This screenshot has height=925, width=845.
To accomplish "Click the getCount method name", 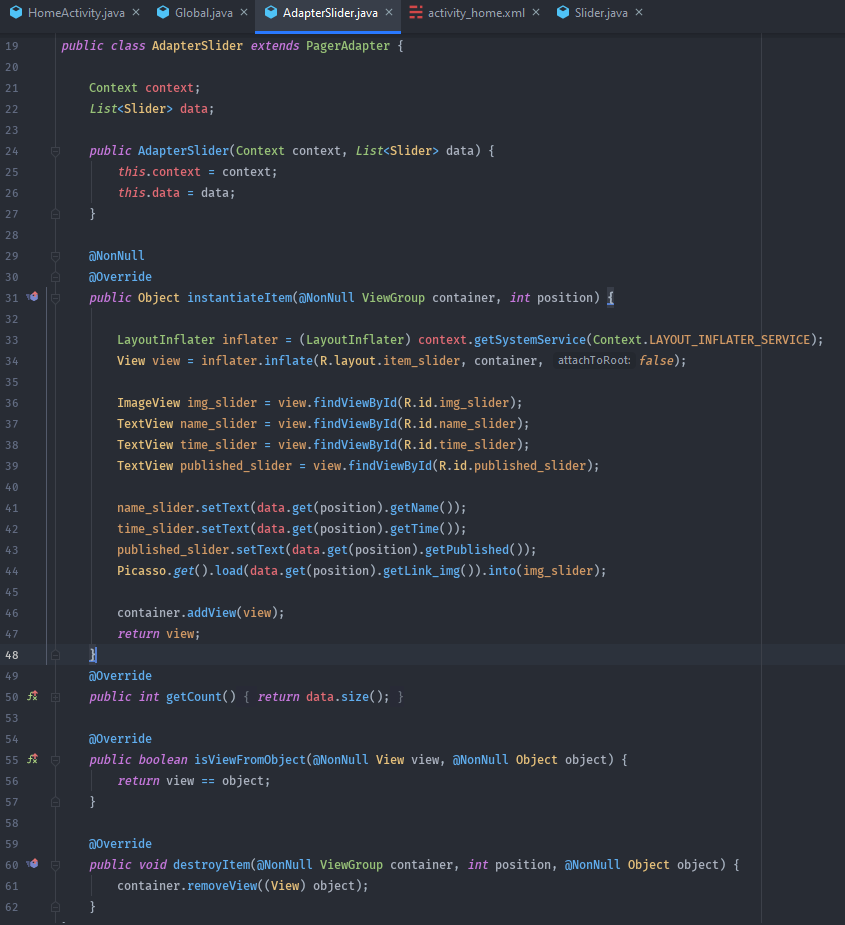I will coord(194,696).
